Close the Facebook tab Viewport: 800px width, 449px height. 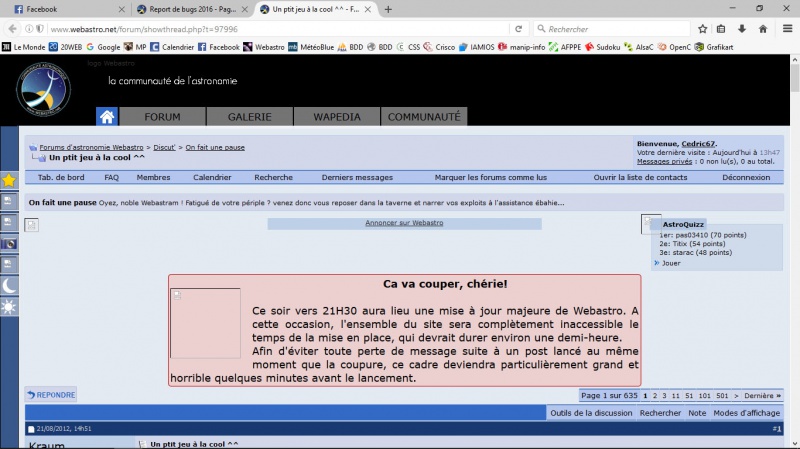pos(121,9)
